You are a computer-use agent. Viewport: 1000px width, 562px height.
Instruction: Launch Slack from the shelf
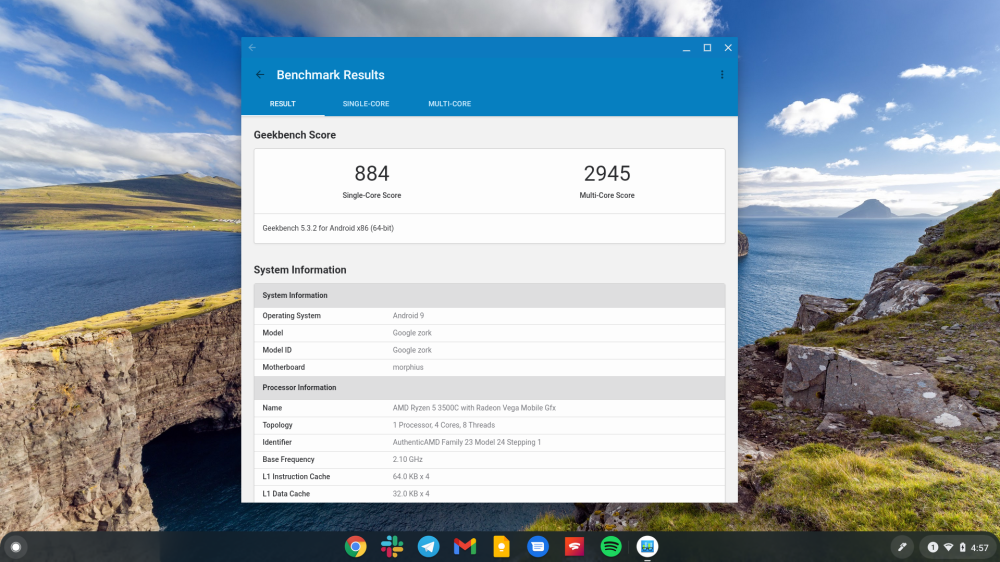[x=392, y=547]
